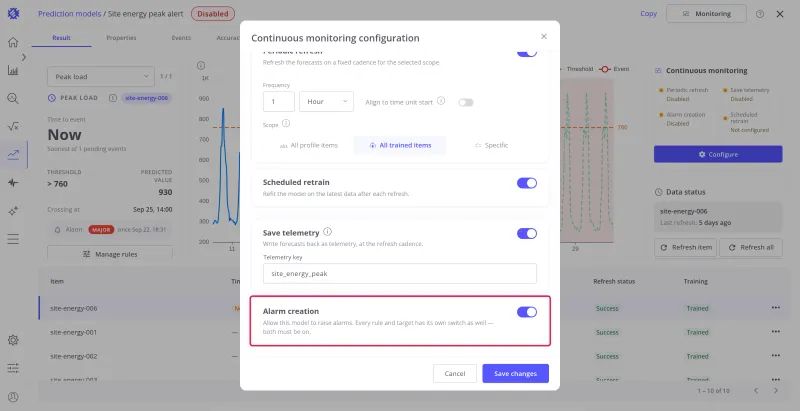Click the Refresh status column header
Screen dimensions: 800x411
point(614,281)
